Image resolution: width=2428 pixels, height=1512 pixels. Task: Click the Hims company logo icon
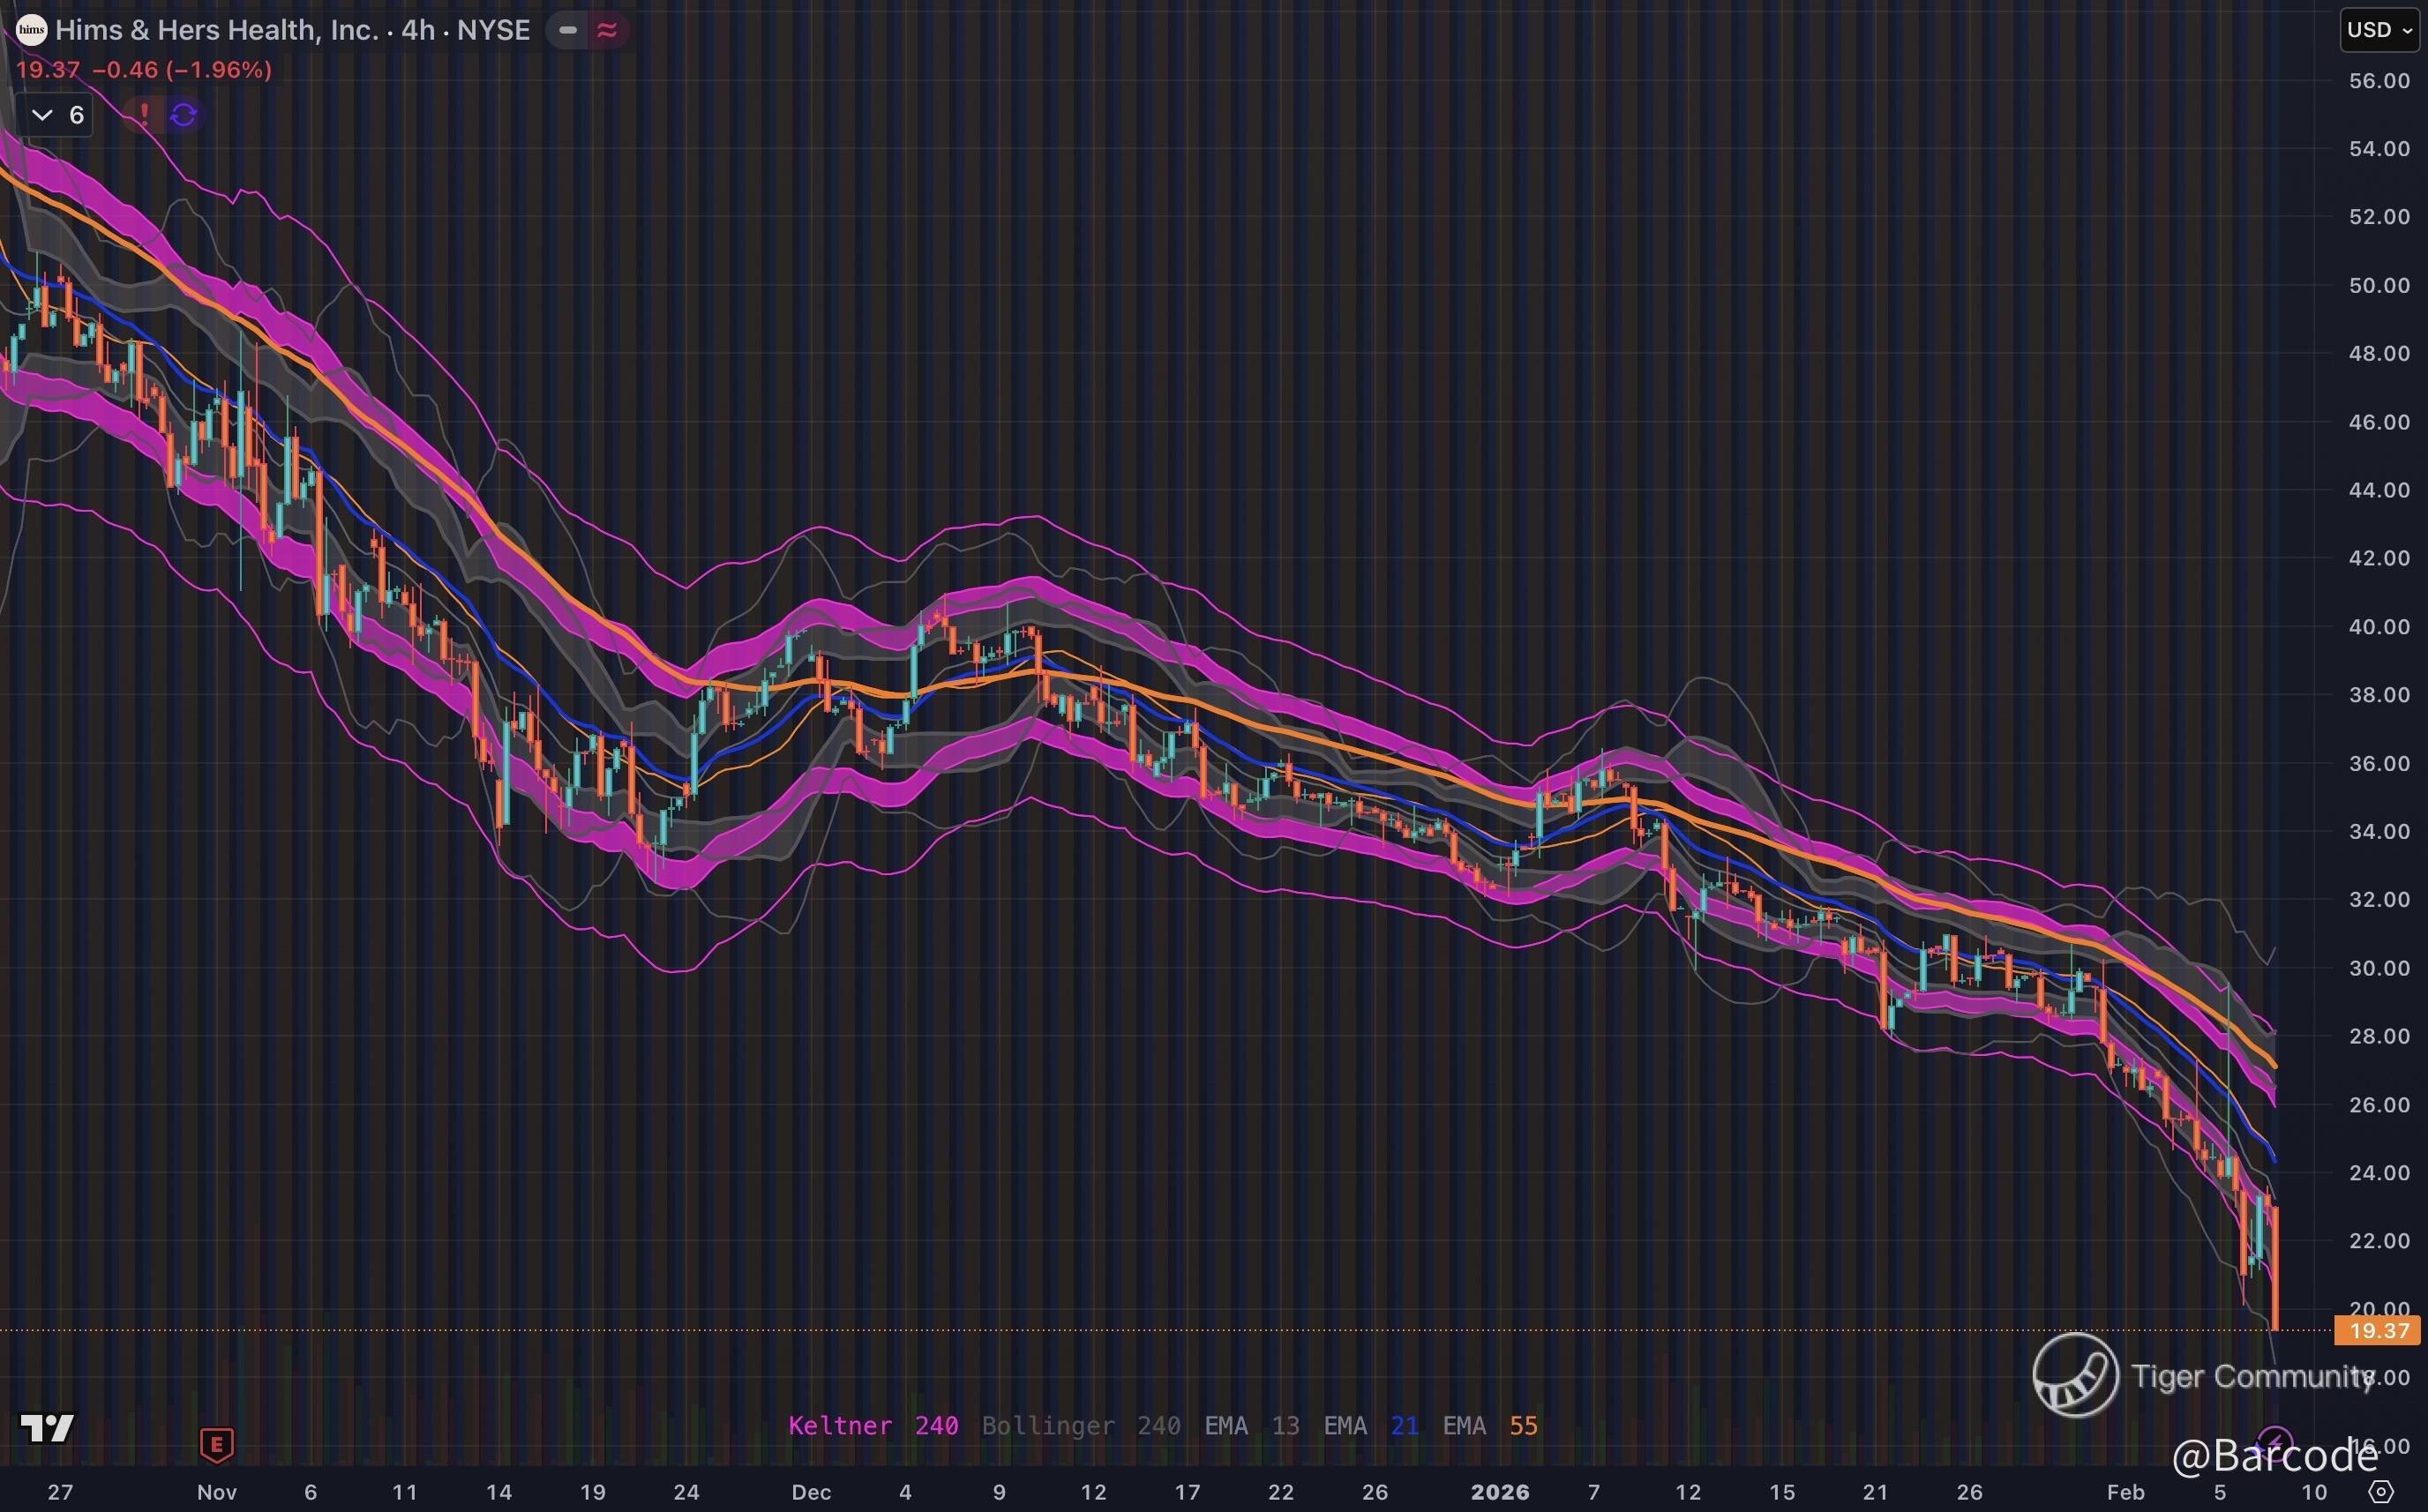click(32, 30)
